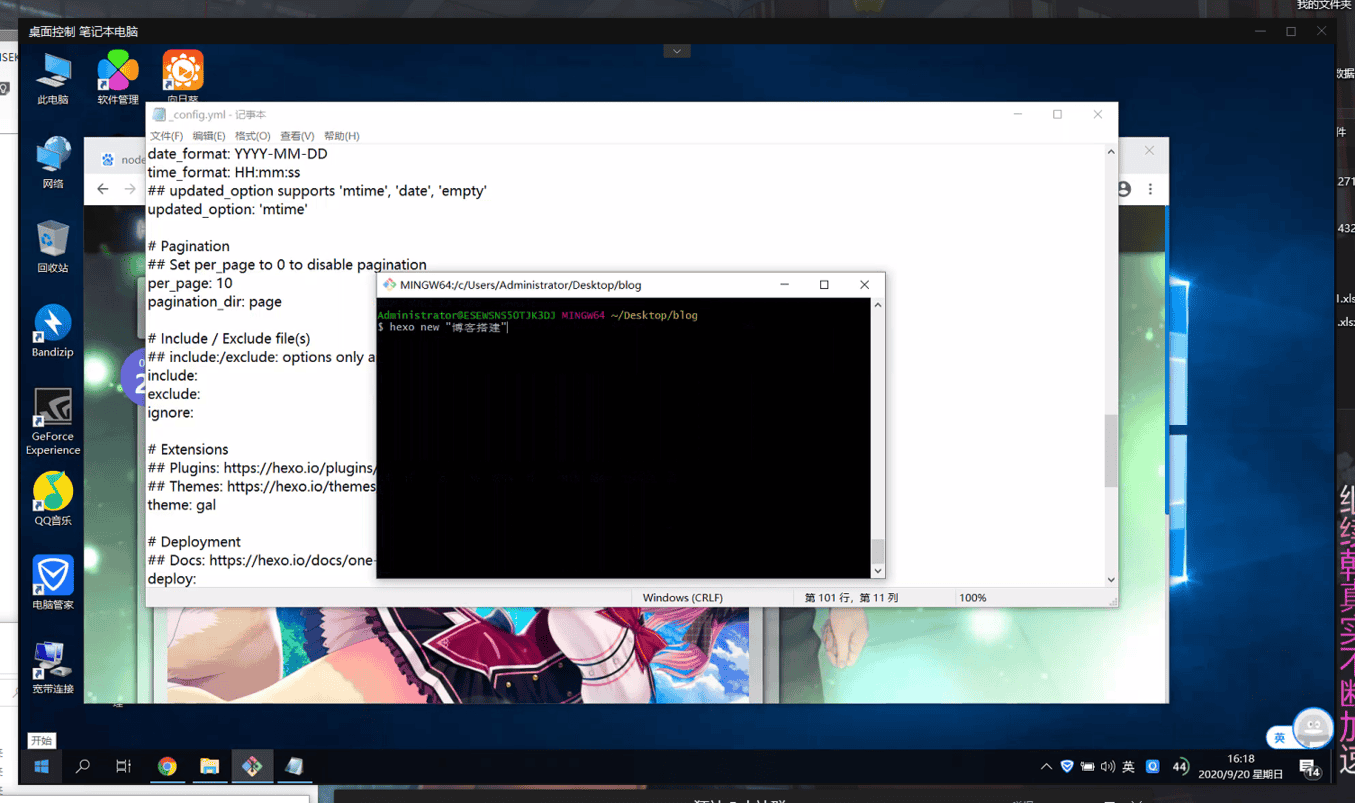The width and height of the screenshot is (1355, 803).
Task: Switch to Git Bash taskbar icon
Action: tap(252, 766)
